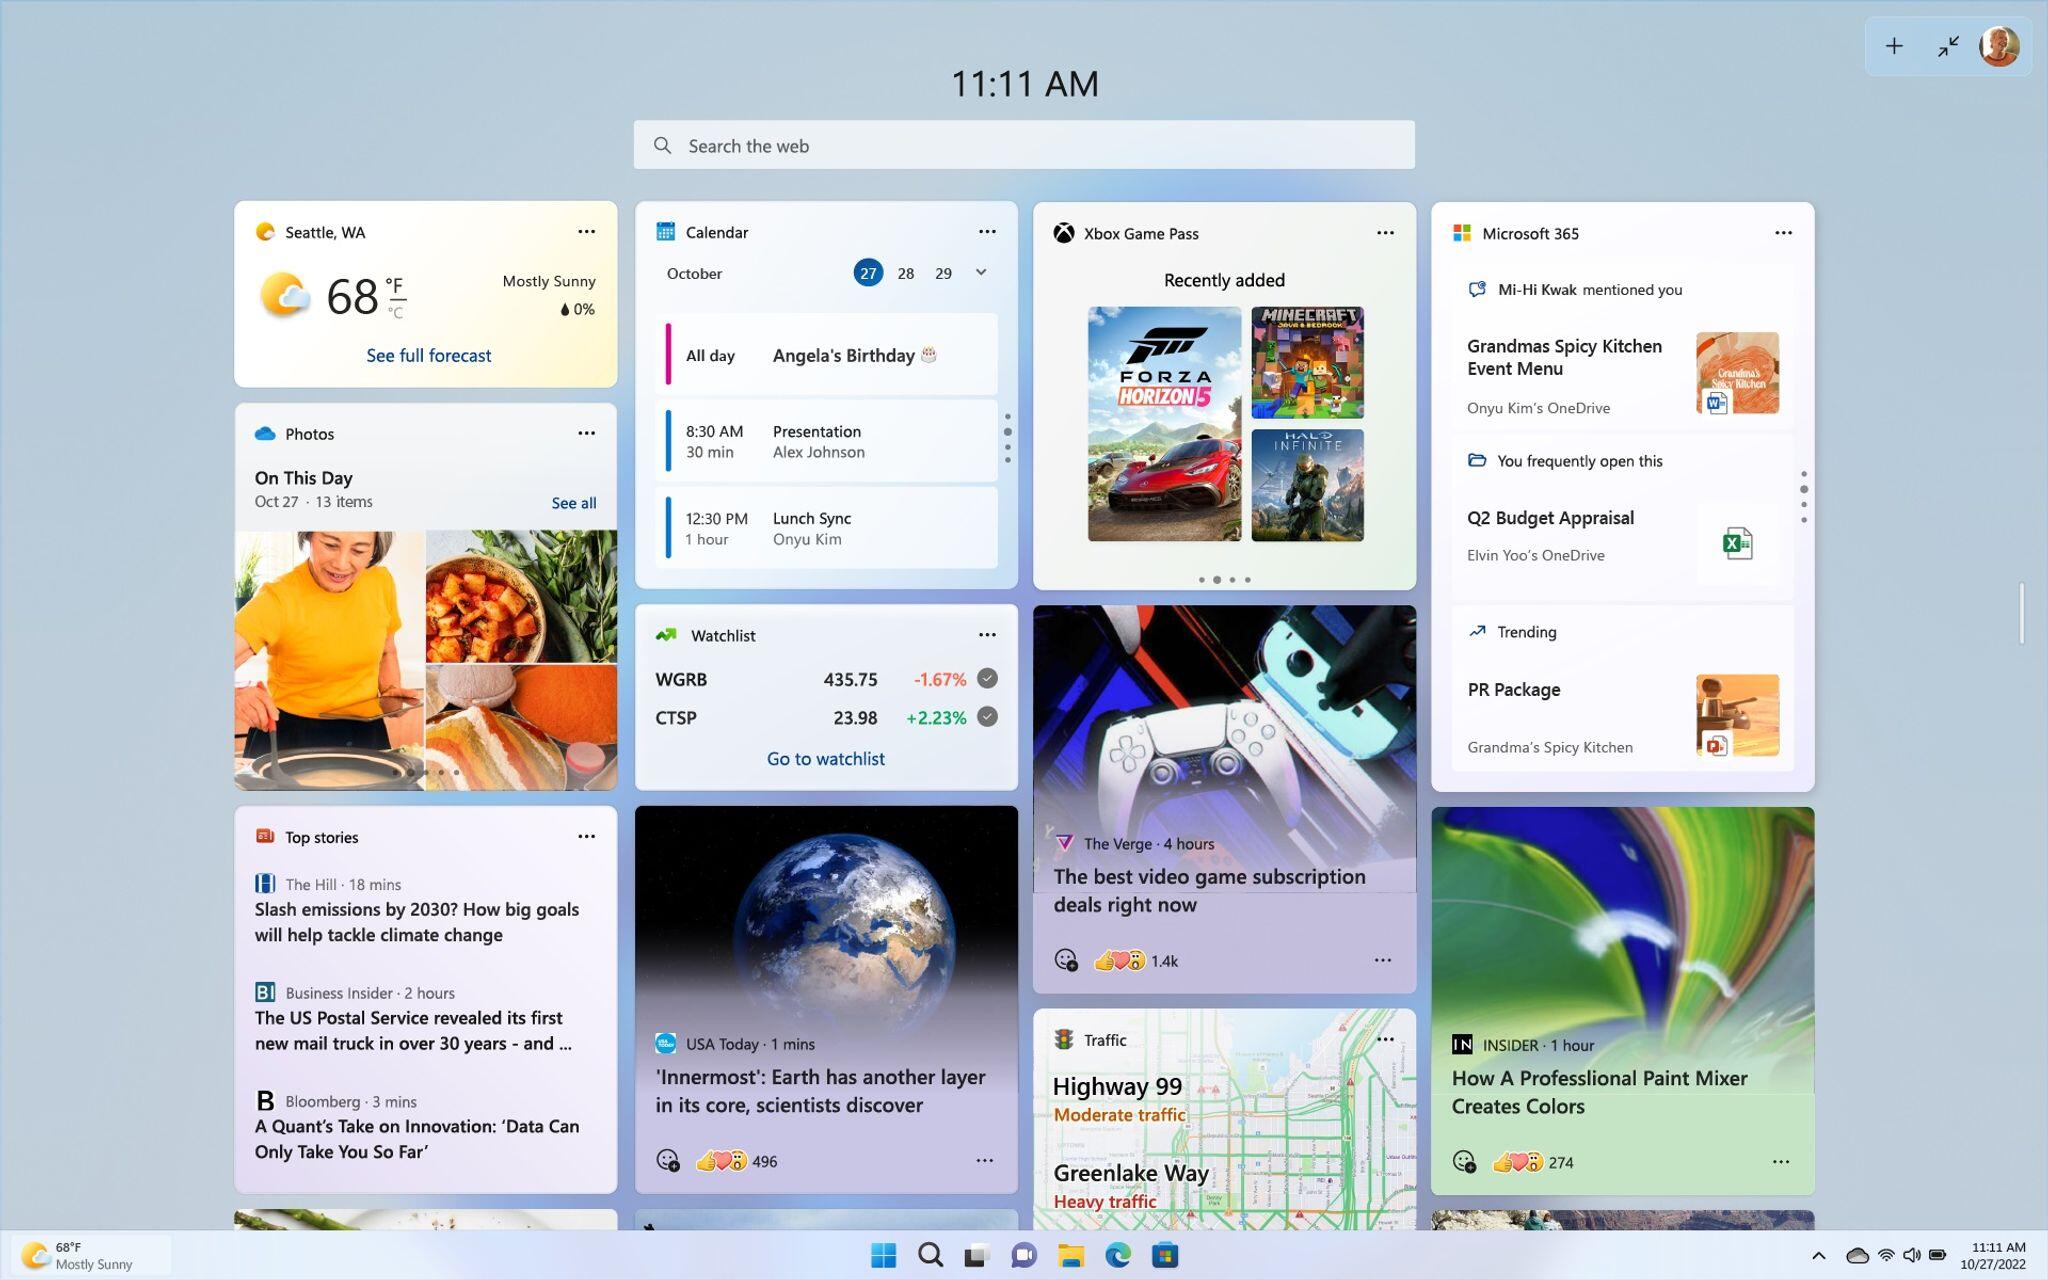Viewport: 2048px width, 1280px height.
Task: Click the taskbar Search icon
Action: point(929,1254)
